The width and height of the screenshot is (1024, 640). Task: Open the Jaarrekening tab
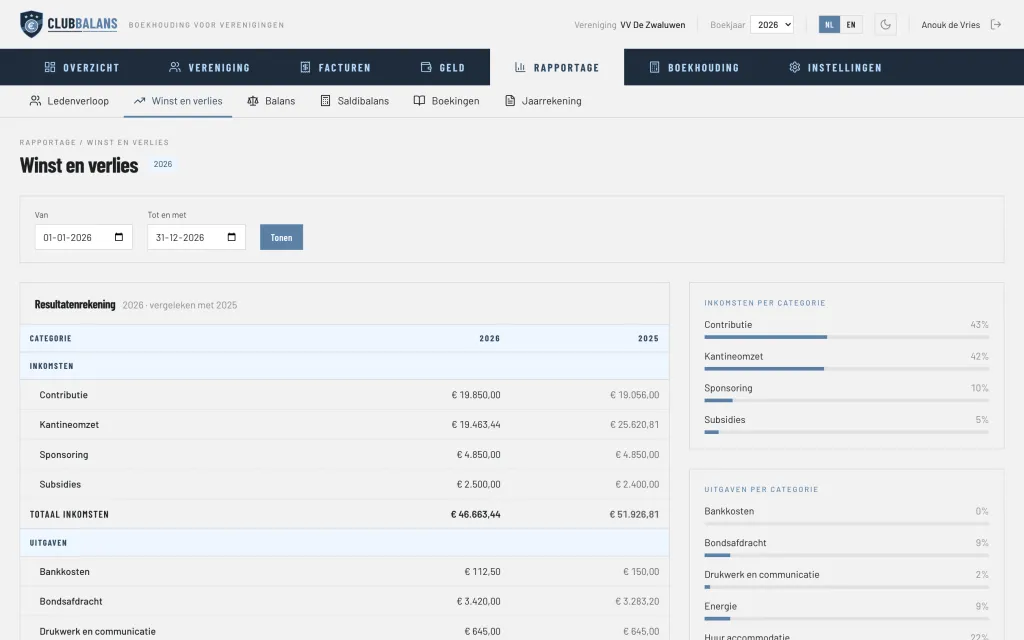pos(543,101)
